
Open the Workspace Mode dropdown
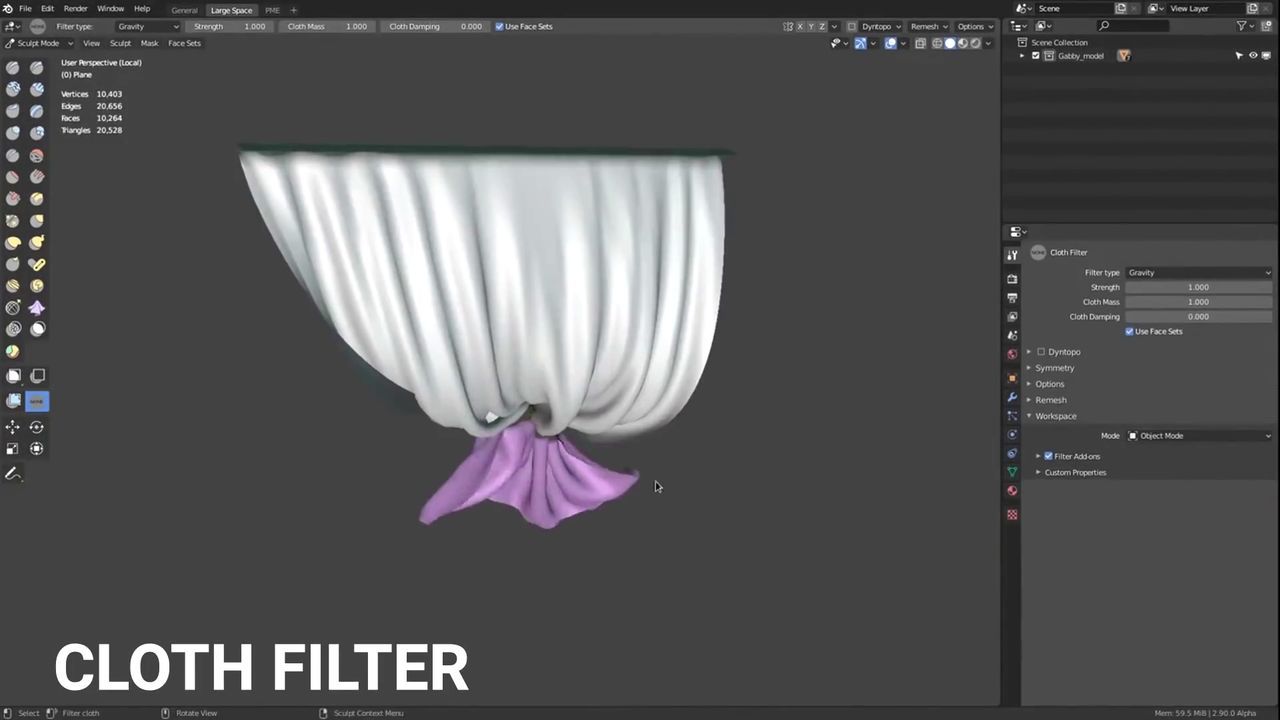(x=1199, y=436)
